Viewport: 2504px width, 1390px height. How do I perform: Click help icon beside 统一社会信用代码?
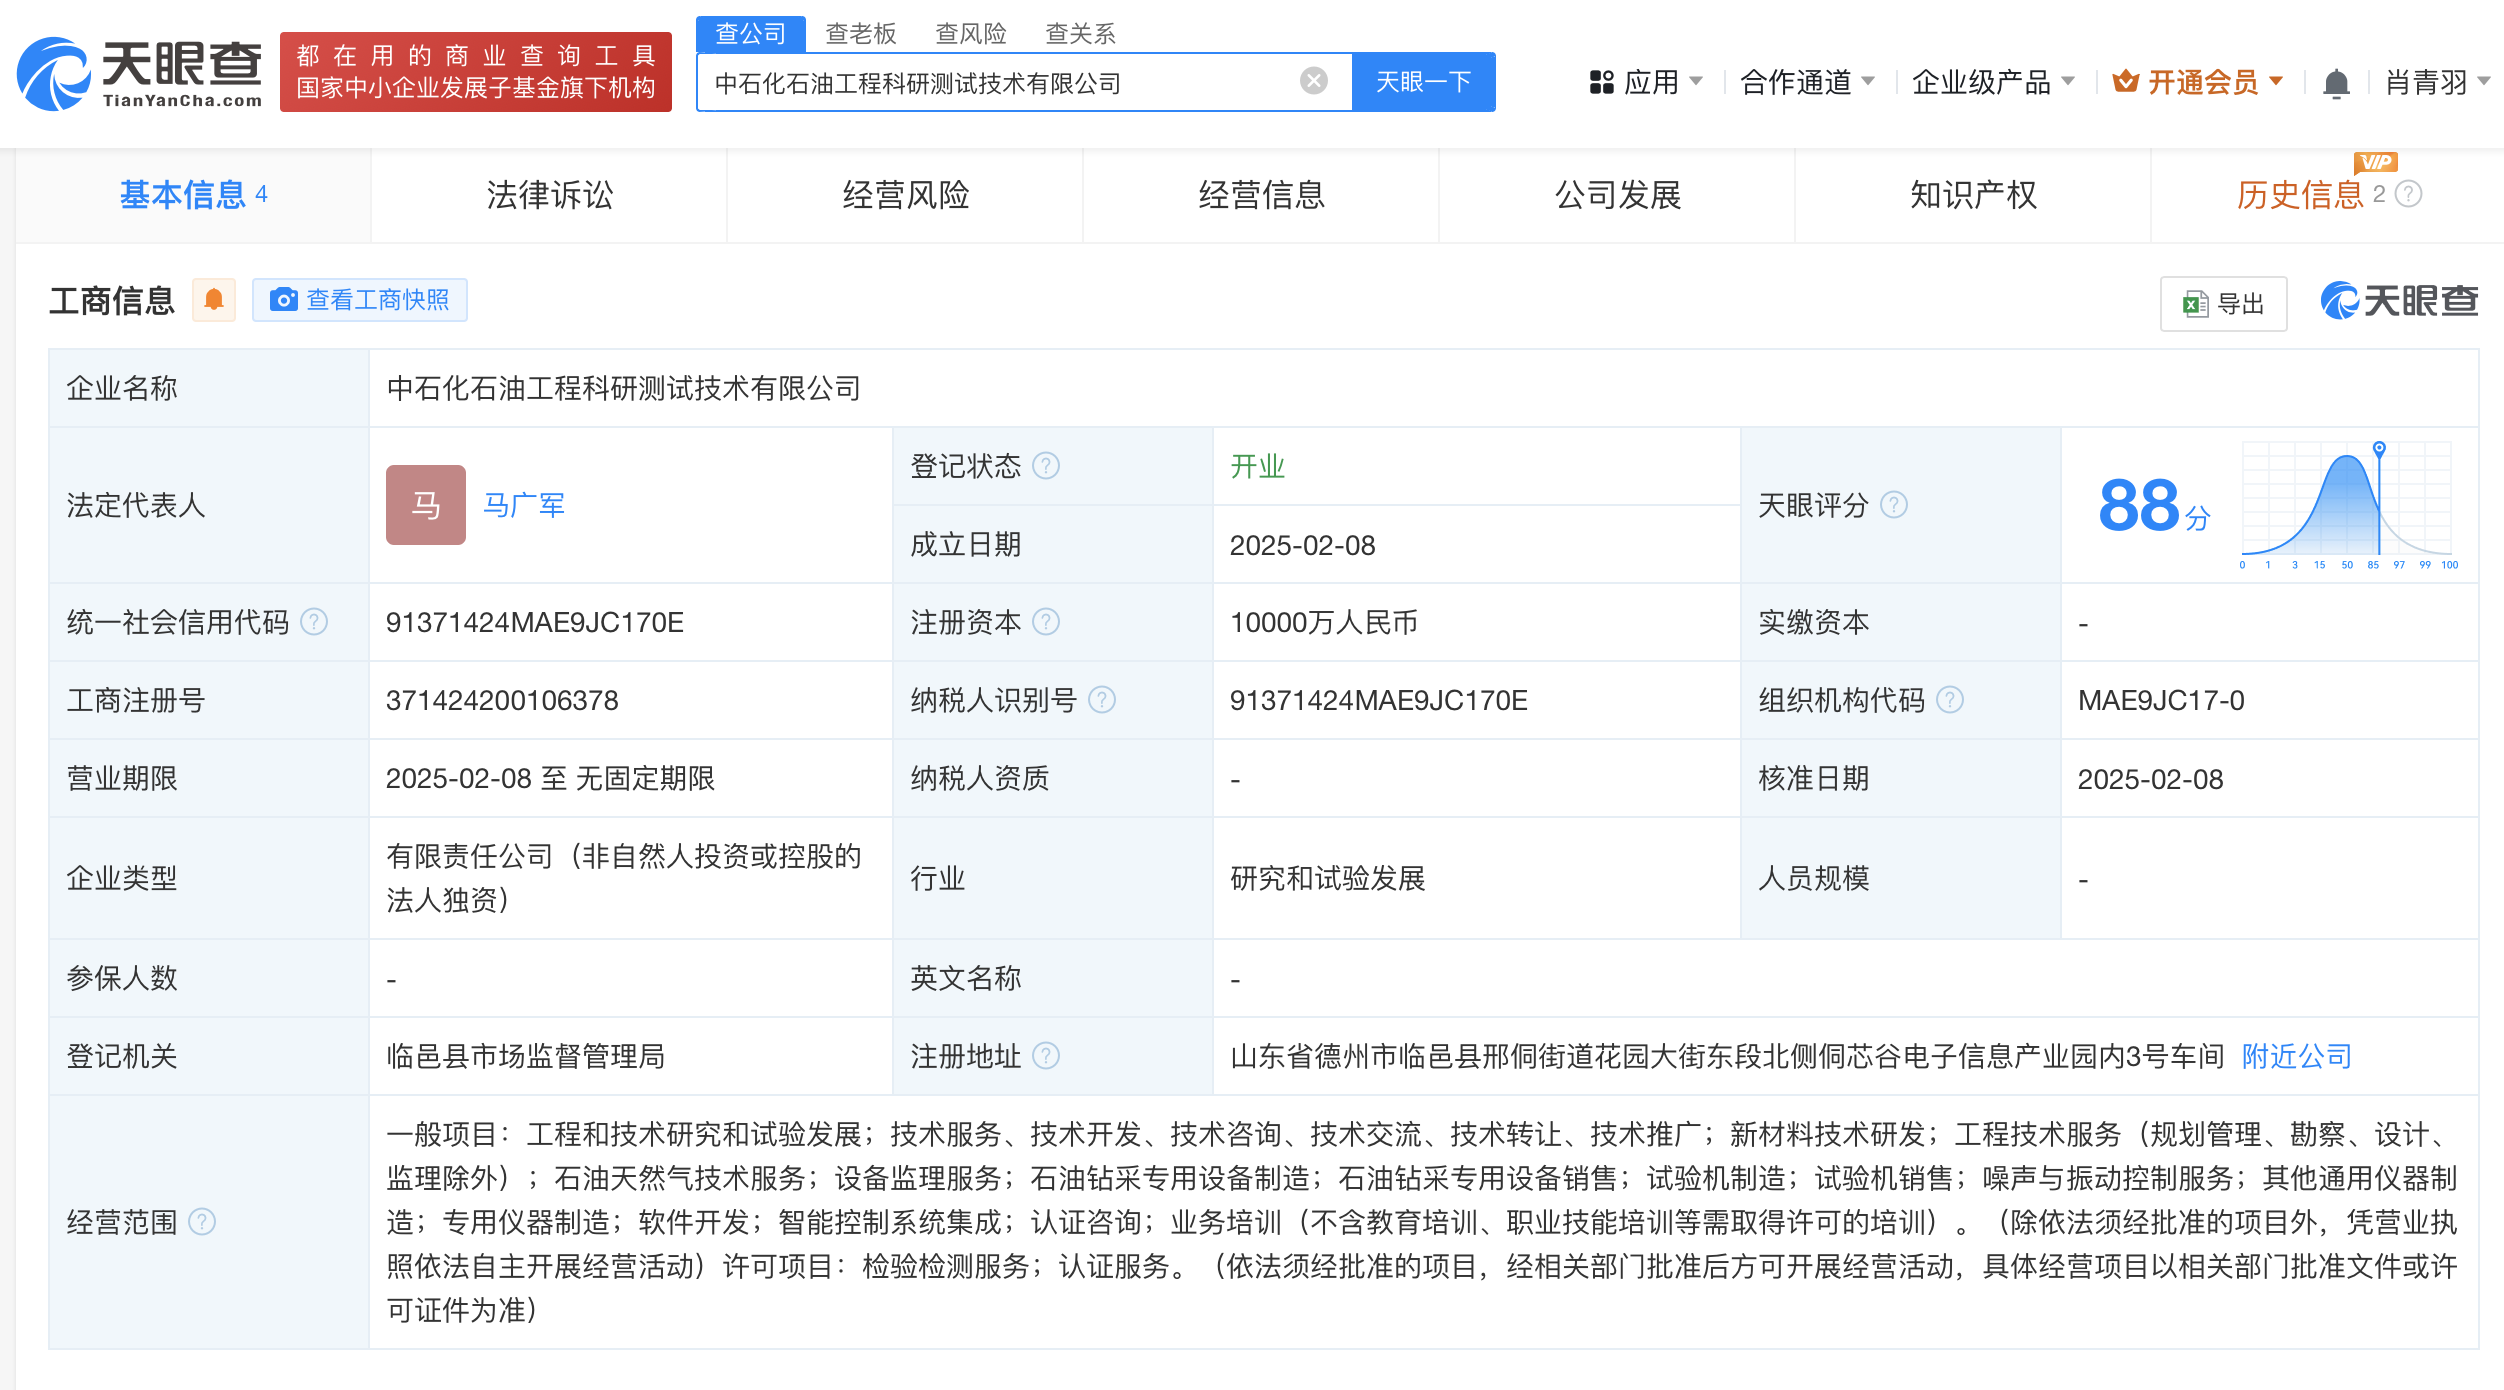click(x=314, y=622)
